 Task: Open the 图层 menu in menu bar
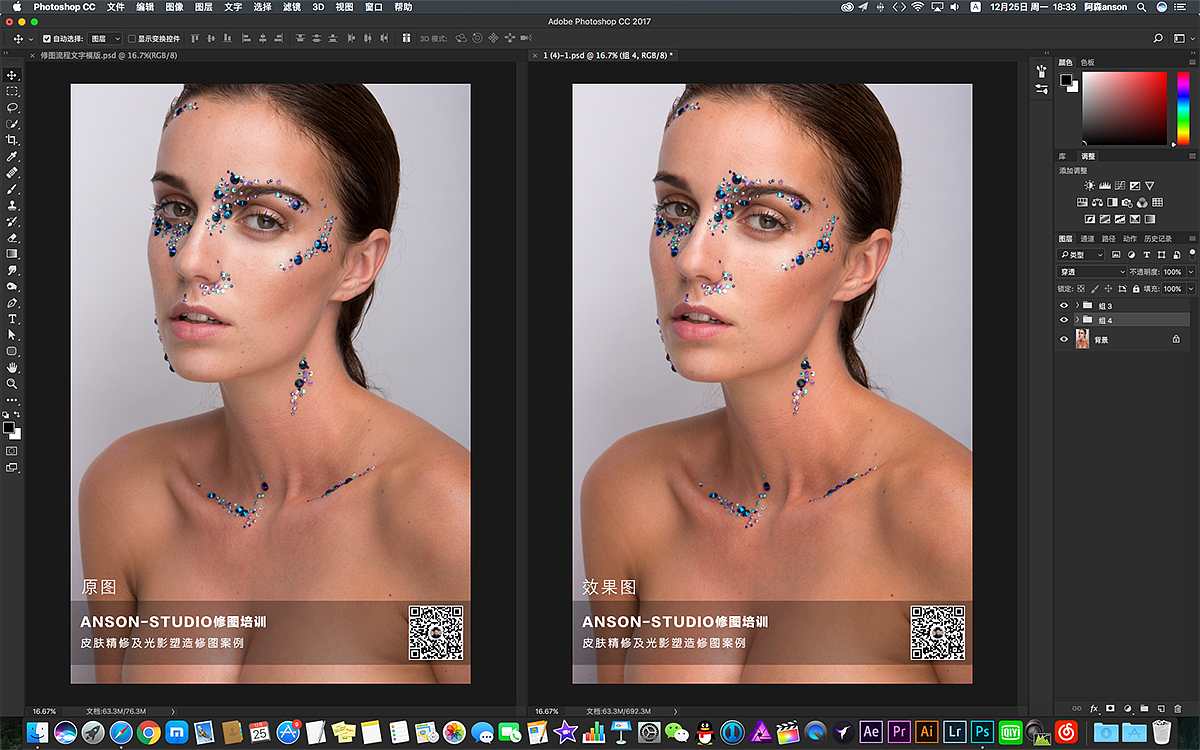(x=203, y=7)
